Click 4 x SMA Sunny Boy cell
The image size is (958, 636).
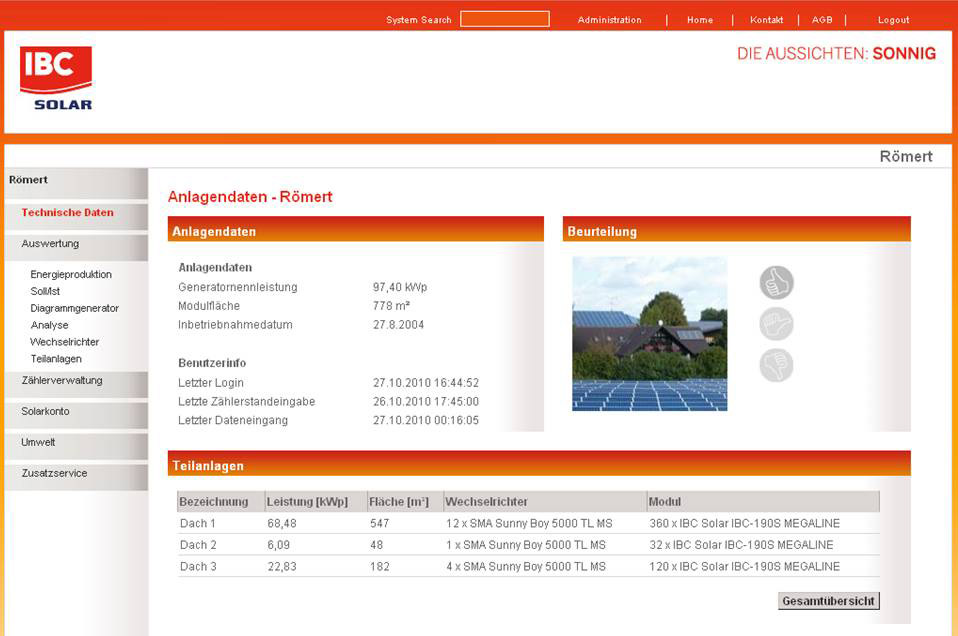point(526,566)
